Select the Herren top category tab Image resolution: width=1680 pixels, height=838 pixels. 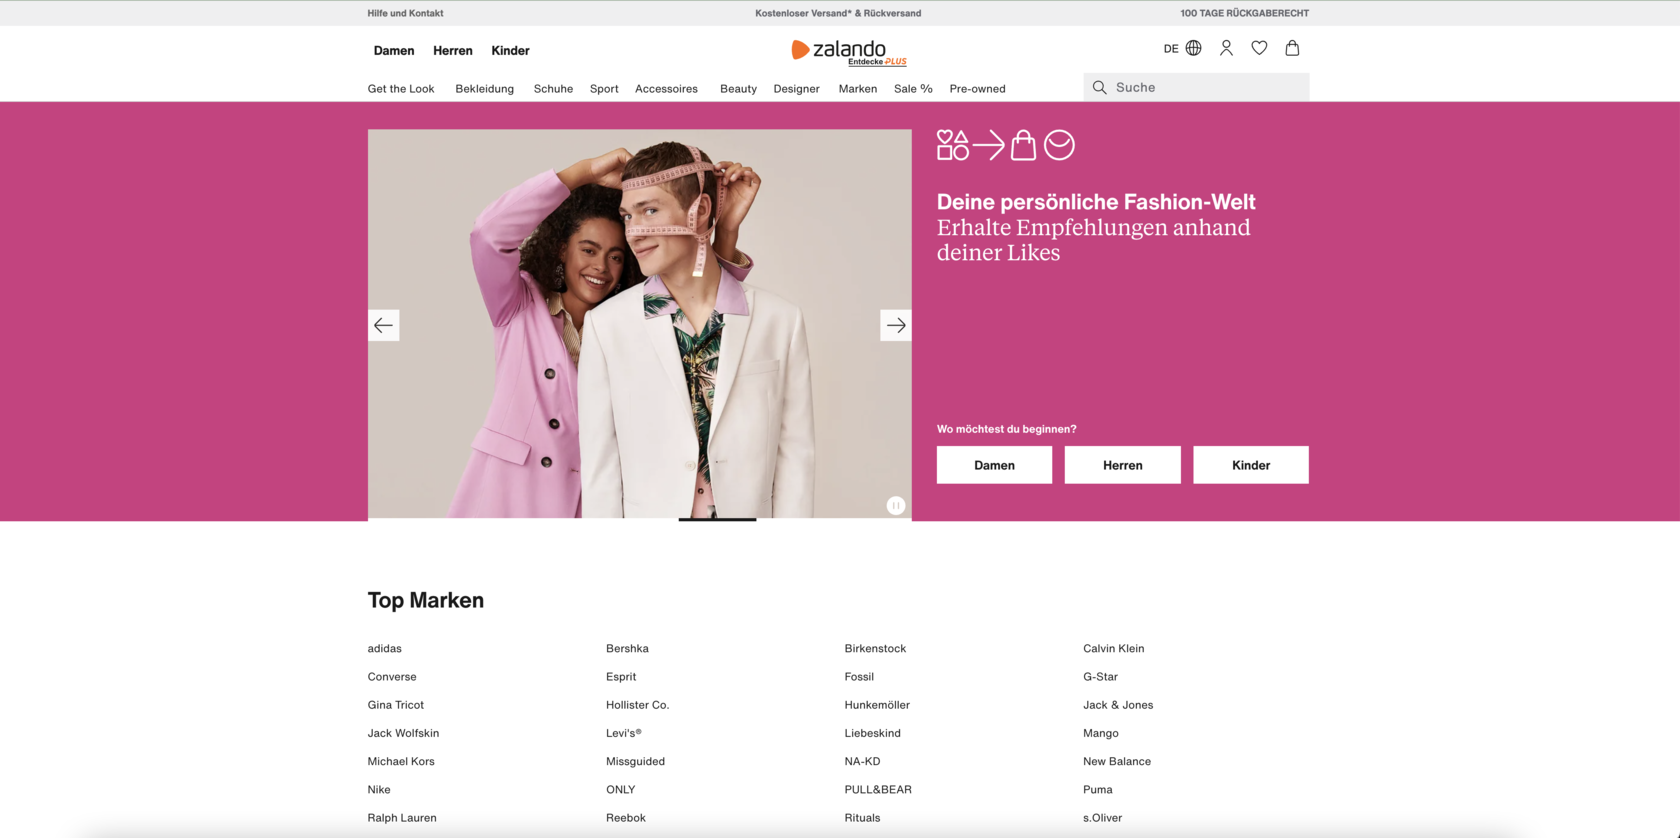pyautogui.click(x=453, y=51)
